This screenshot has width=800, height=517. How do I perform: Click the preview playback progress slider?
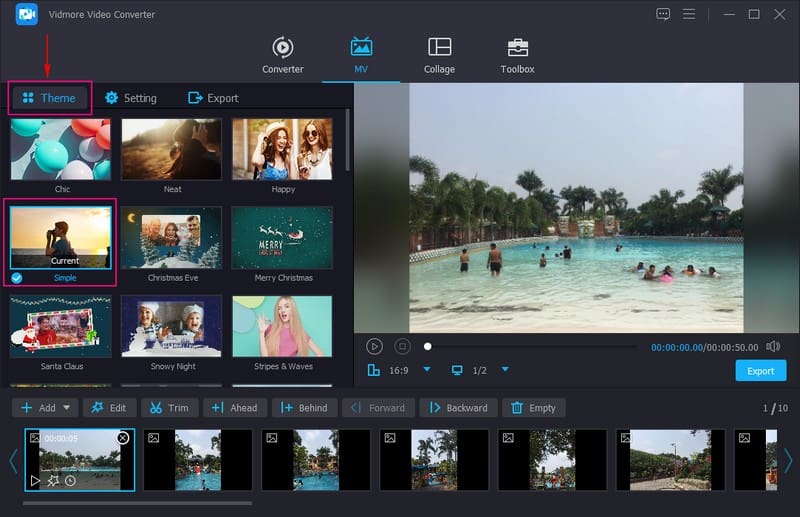click(x=530, y=346)
